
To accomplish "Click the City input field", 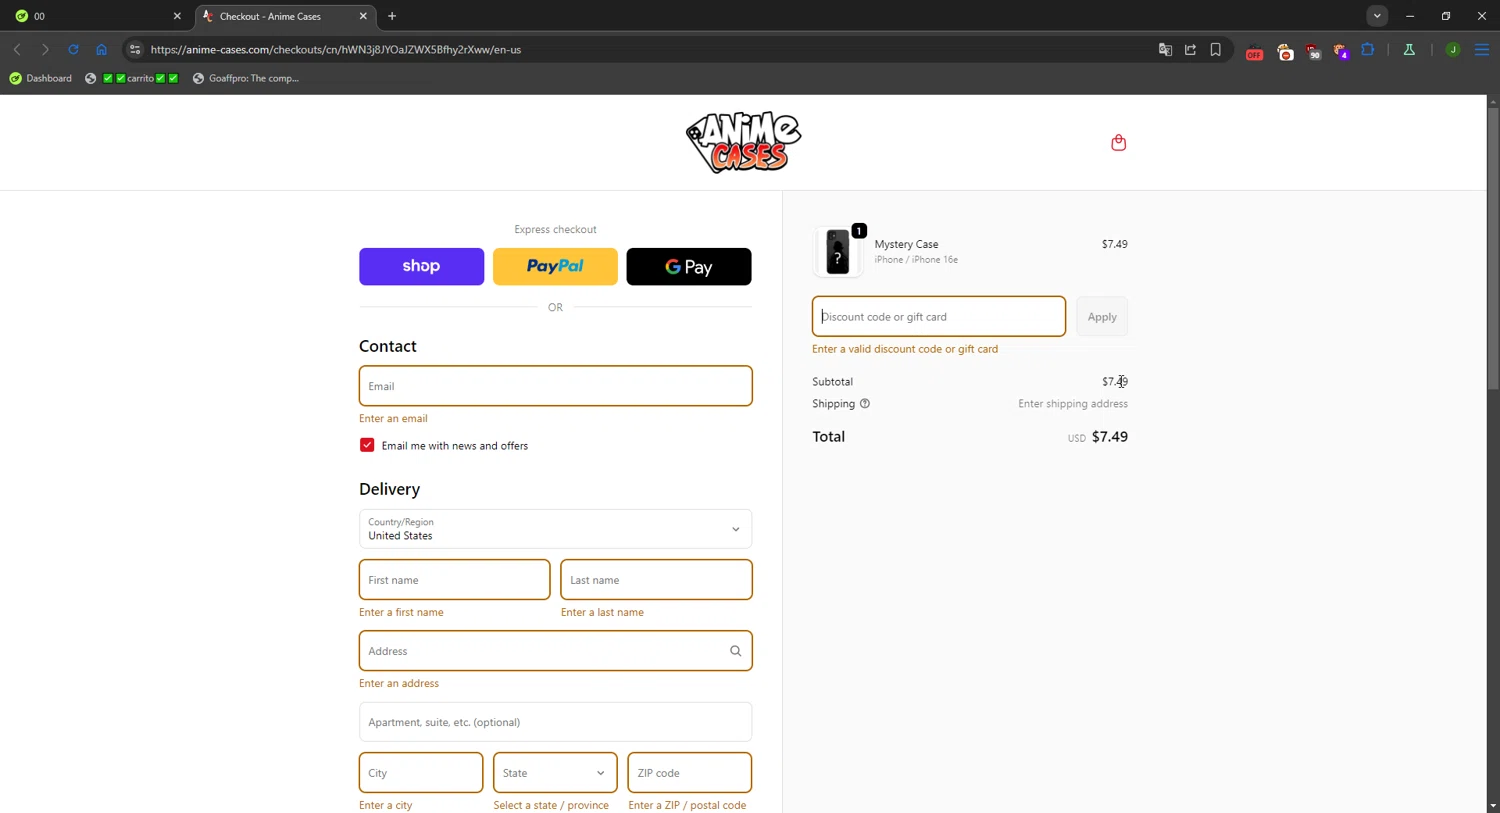I will click(x=421, y=773).
